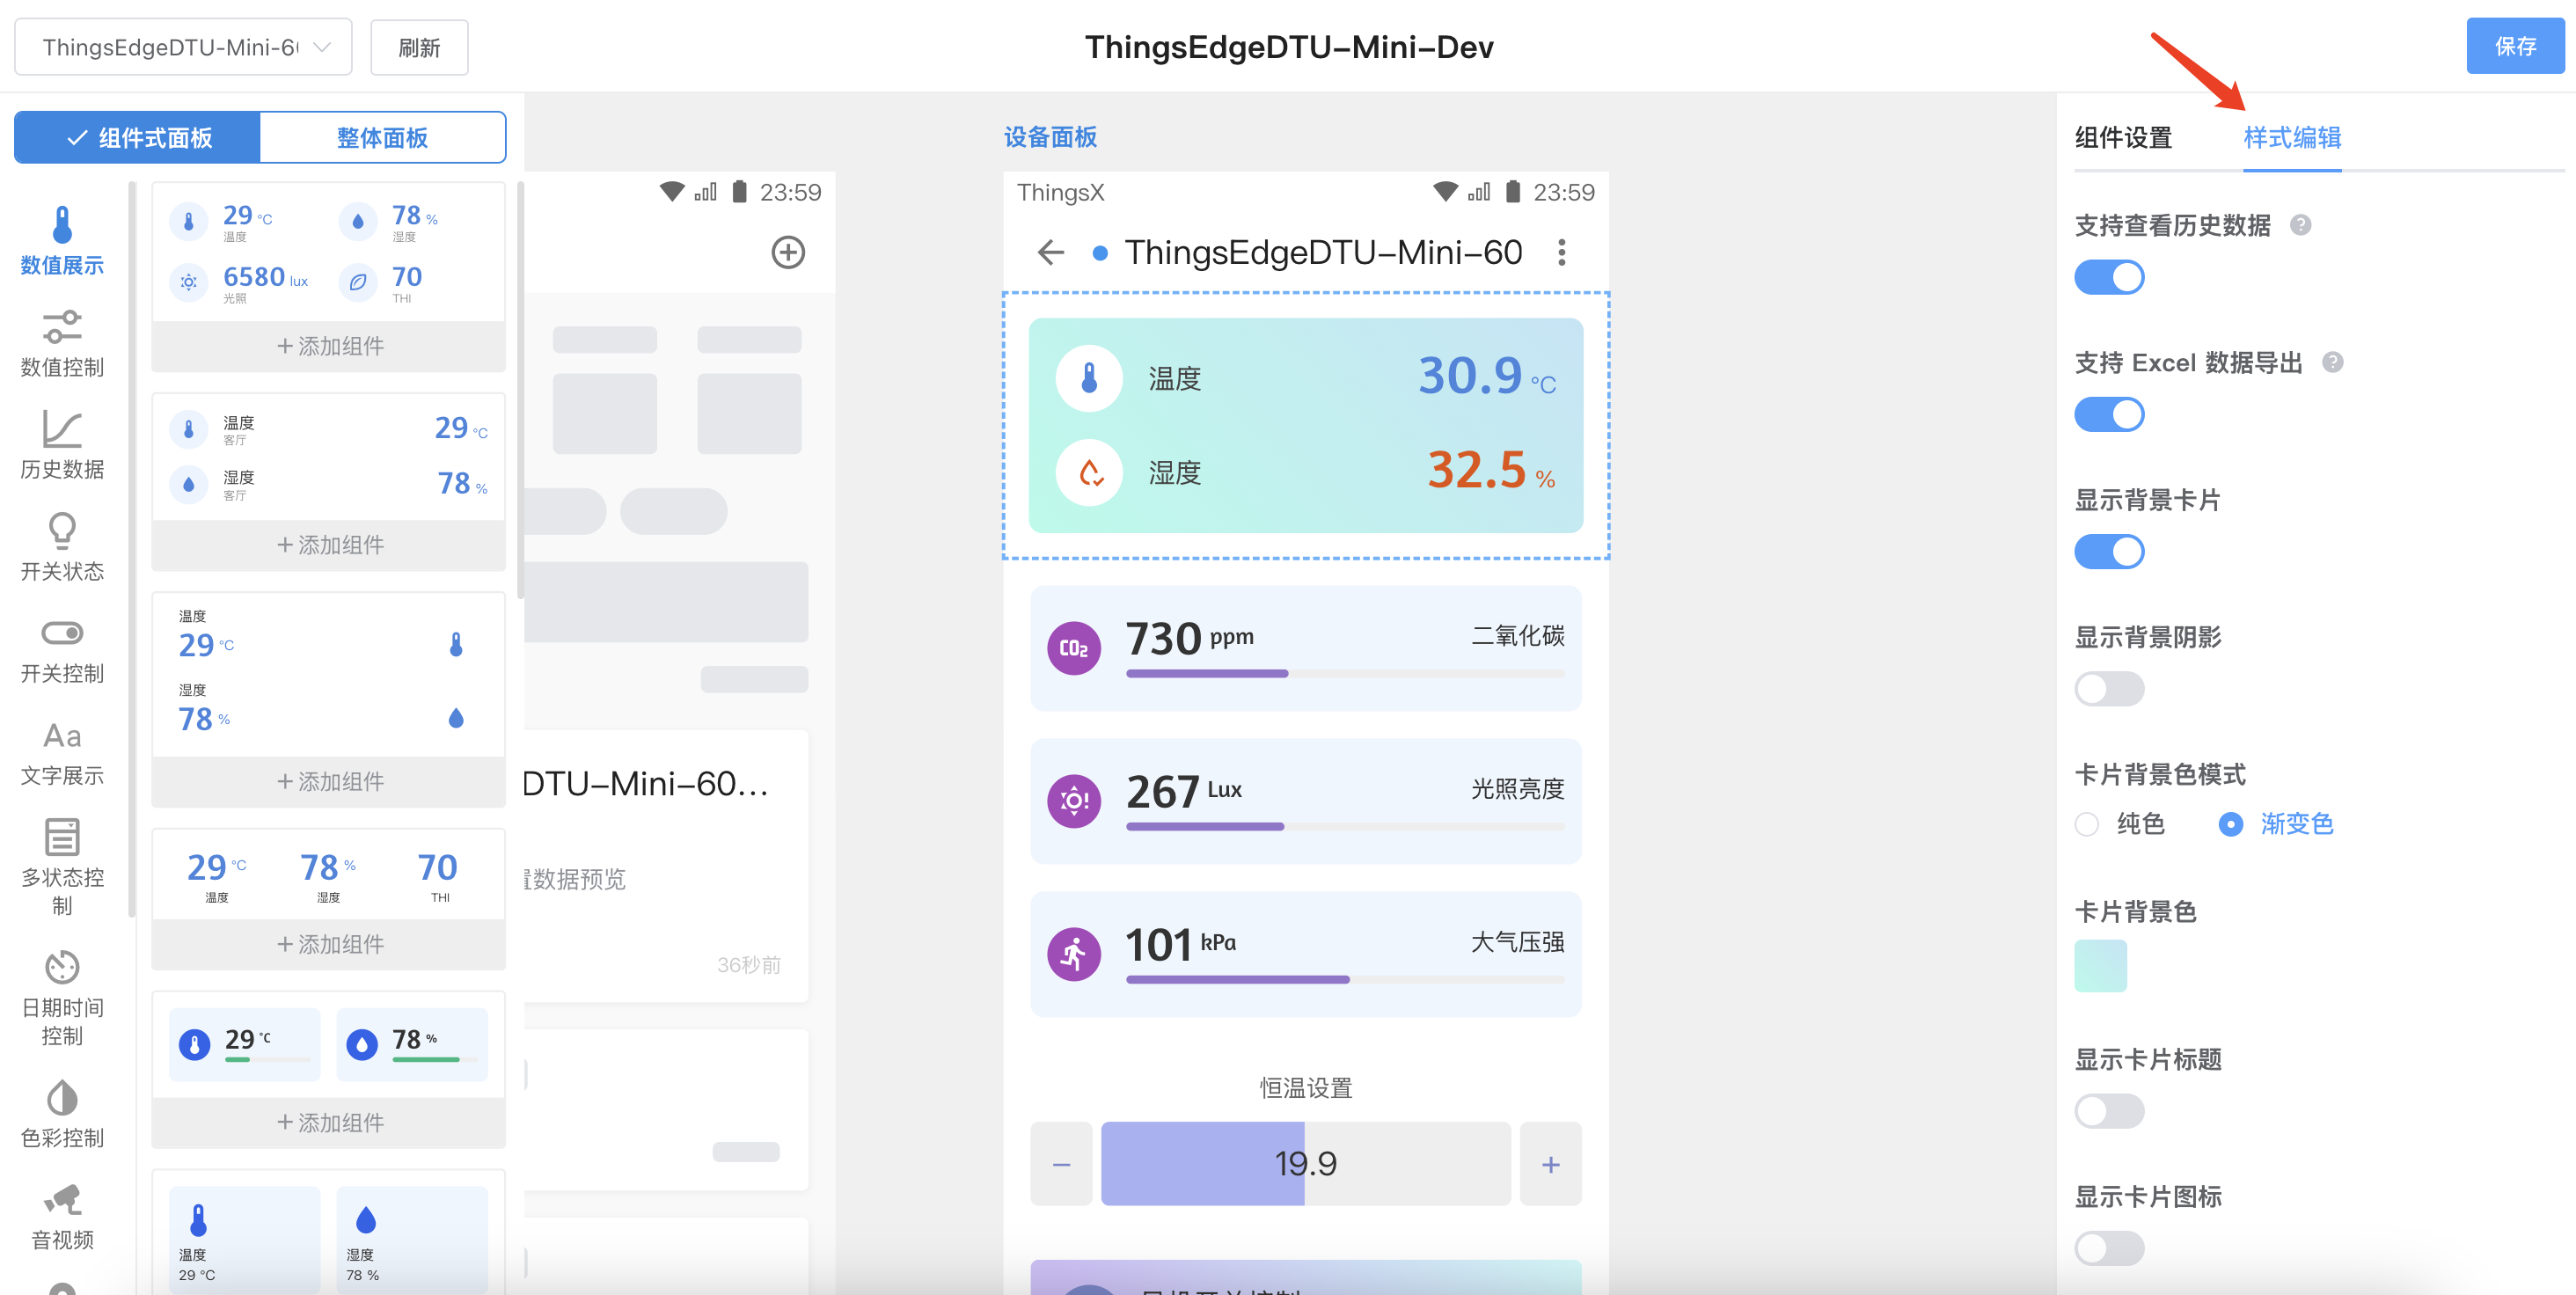The image size is (2576, 1295).
Task: Open the three-dot menu beside ThingsEdgeDTU-Mini-60
Action: pos(1561,252)
